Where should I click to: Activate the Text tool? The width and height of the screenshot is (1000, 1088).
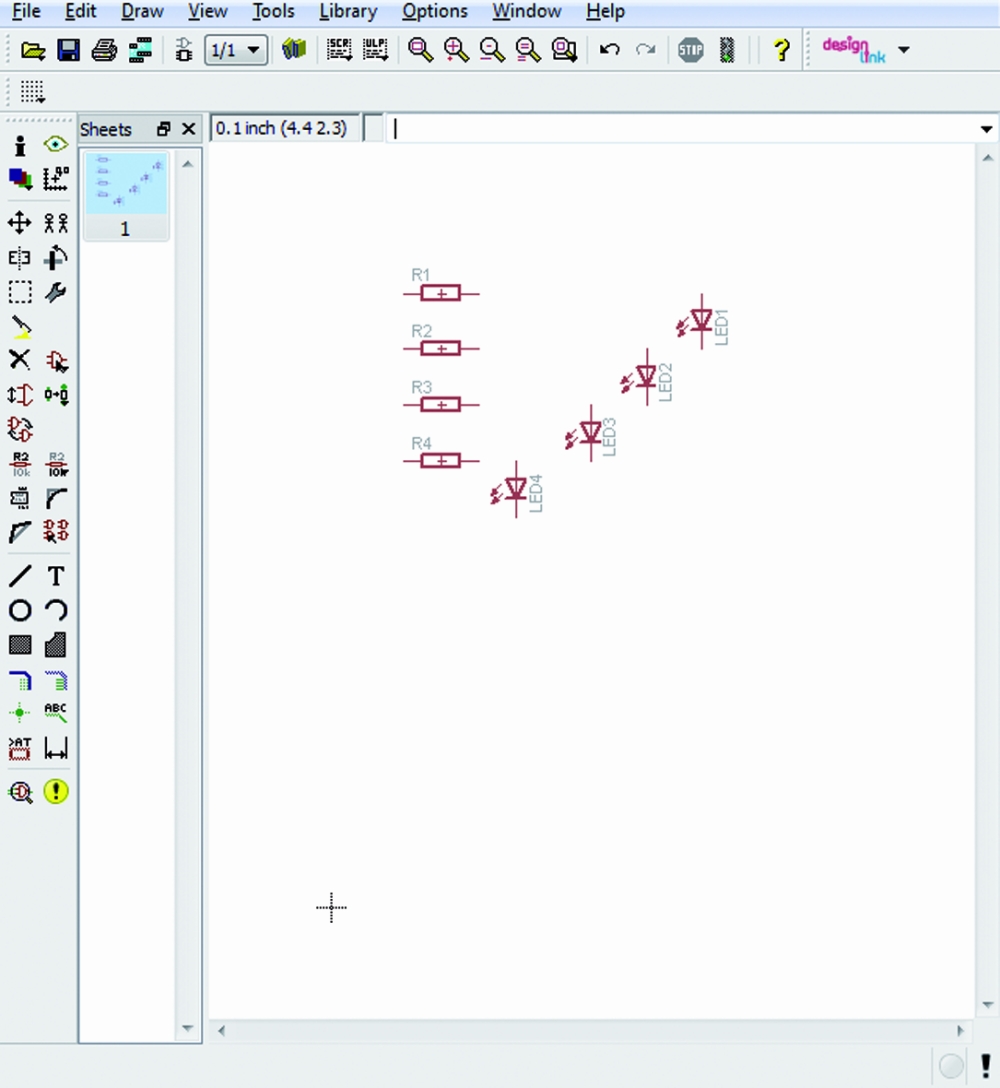(56, 576)
